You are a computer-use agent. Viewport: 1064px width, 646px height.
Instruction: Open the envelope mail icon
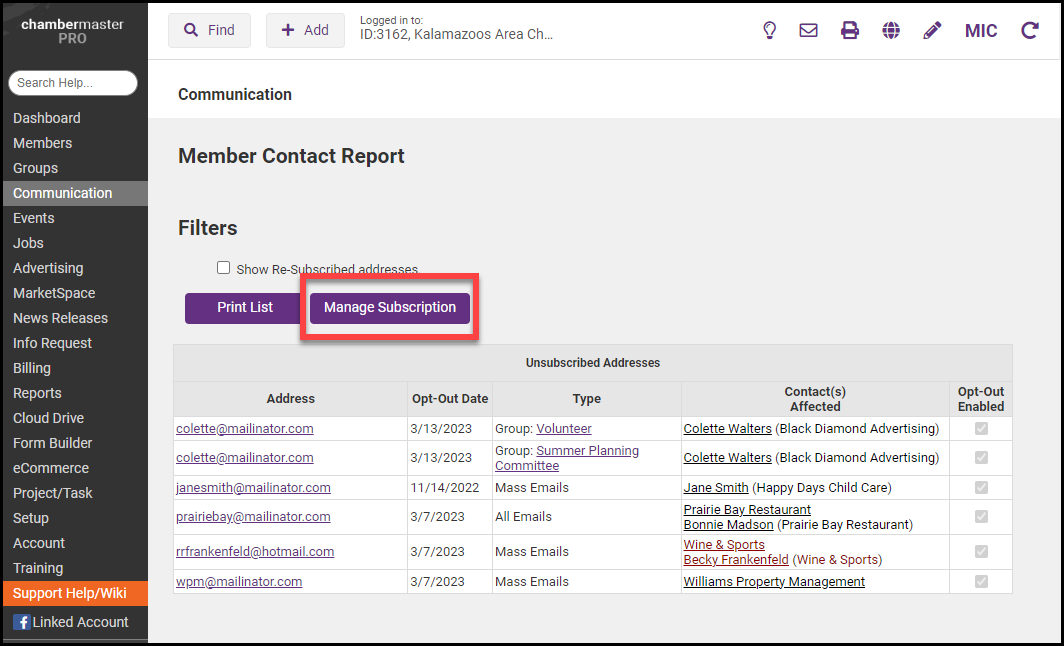pos(808,30)
